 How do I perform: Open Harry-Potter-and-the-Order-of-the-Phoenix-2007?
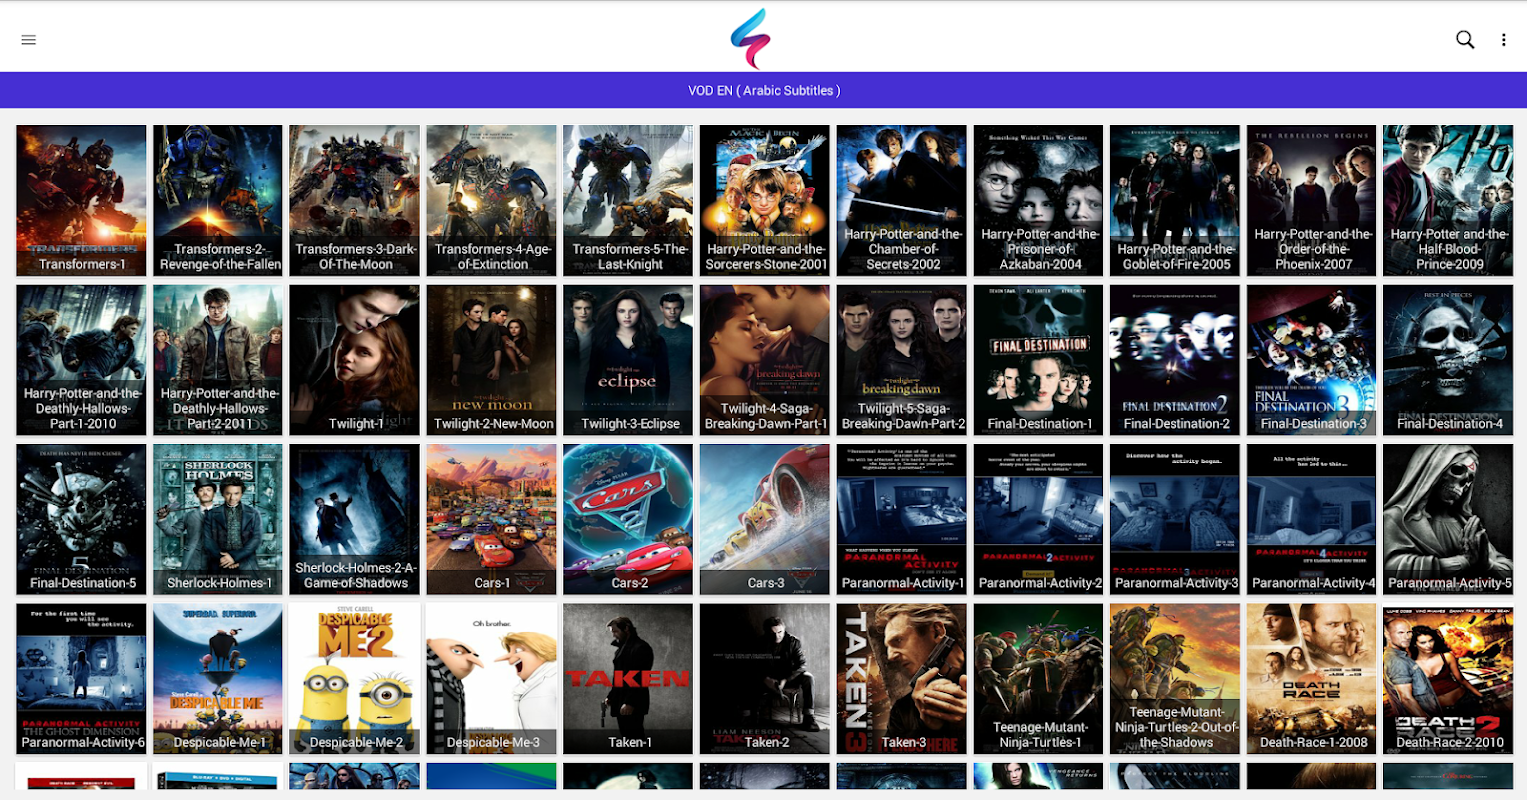[x=1312, y=200]
